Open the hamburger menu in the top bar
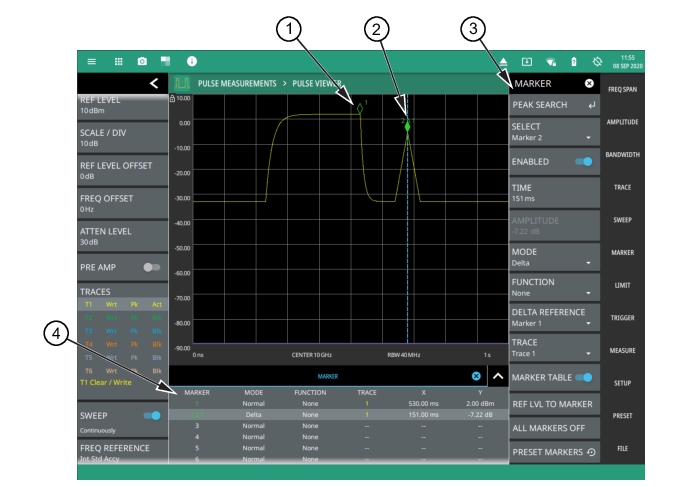Viewport: 689px width, 487px height. click(x=92, y=61)
